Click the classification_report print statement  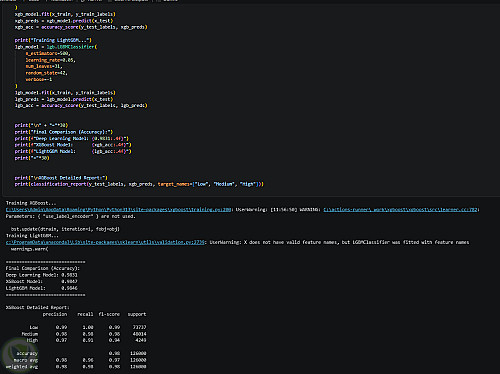[139, 184]
